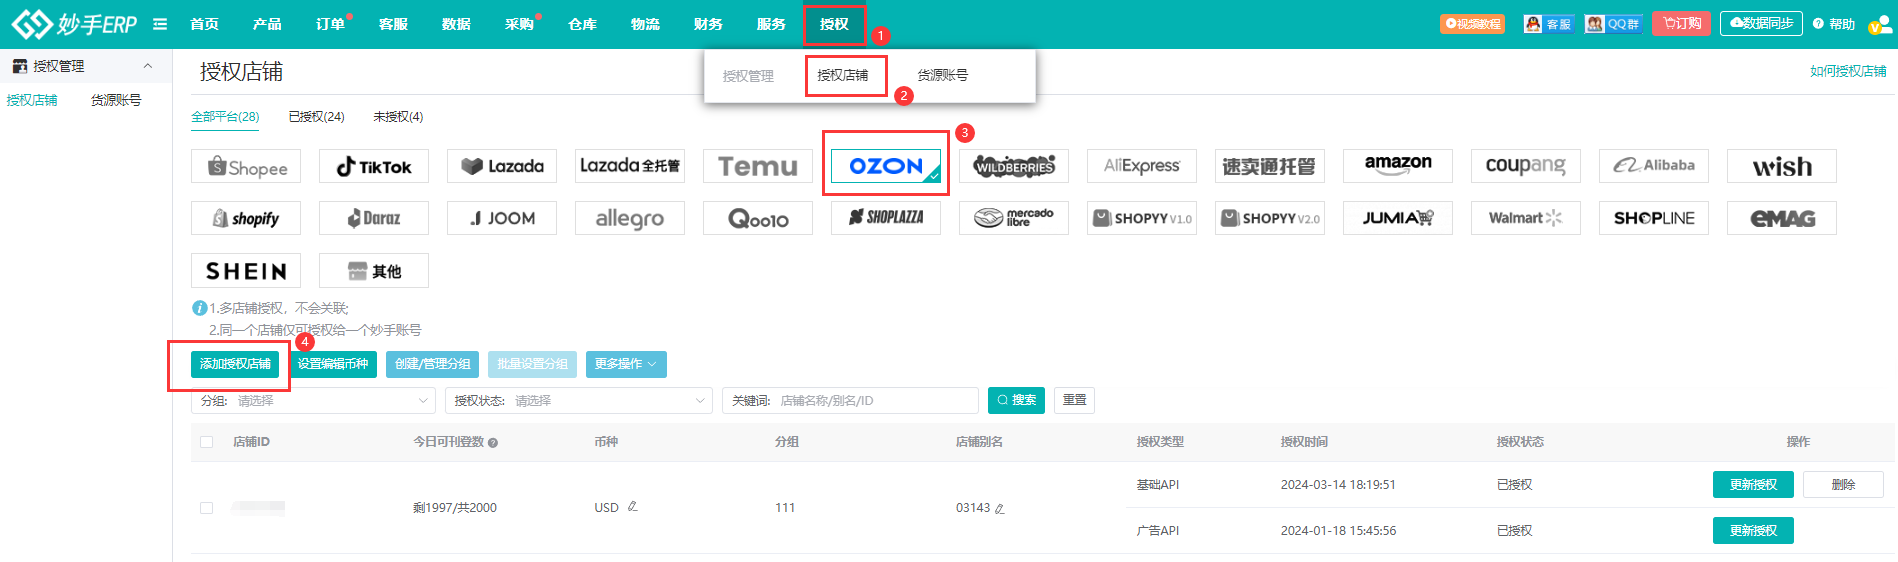
Task: Select the Temu platform tile
Action: [757, 166]
